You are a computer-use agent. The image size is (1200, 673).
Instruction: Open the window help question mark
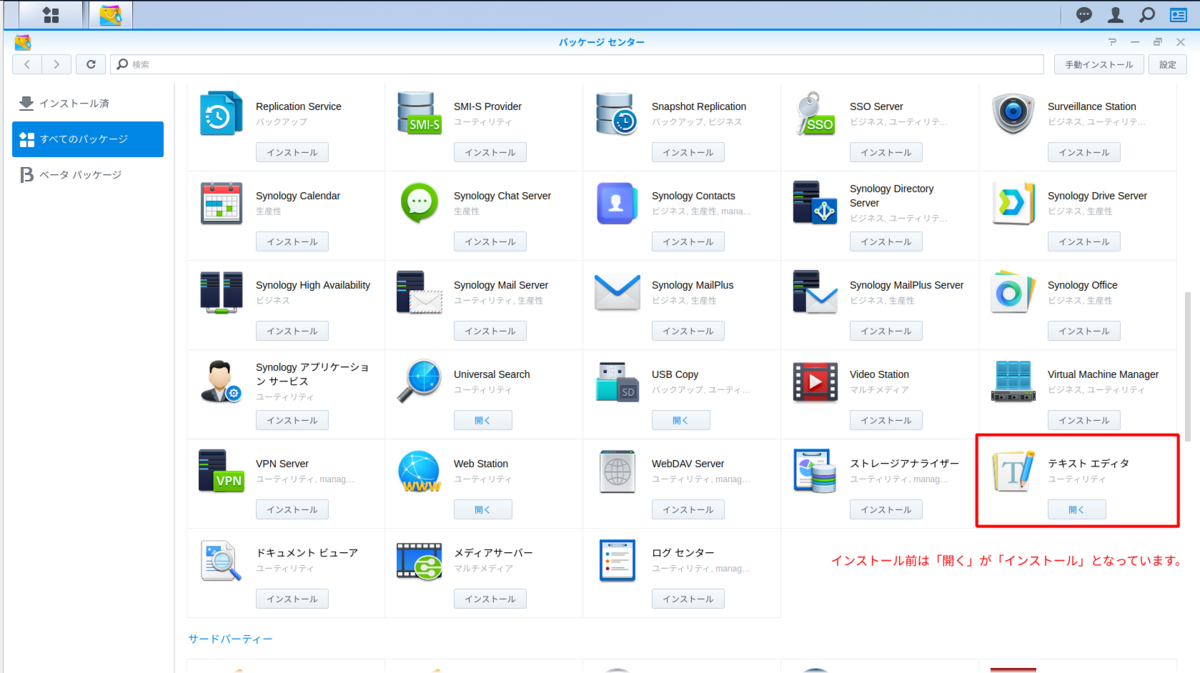[x=1113, y=43]
